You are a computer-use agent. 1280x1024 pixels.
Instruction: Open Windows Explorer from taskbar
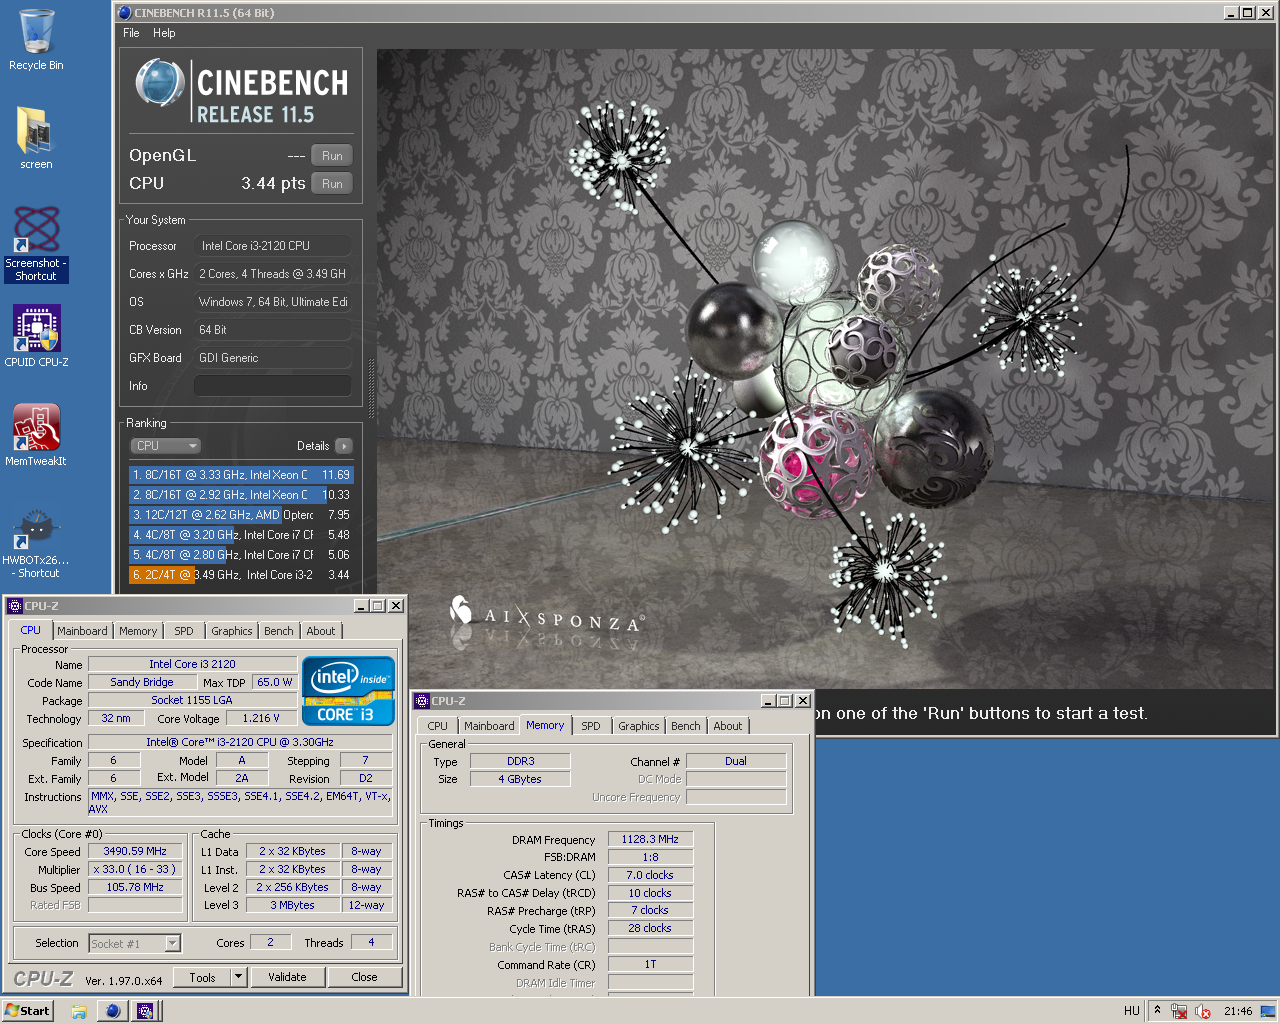(79, 1011)
